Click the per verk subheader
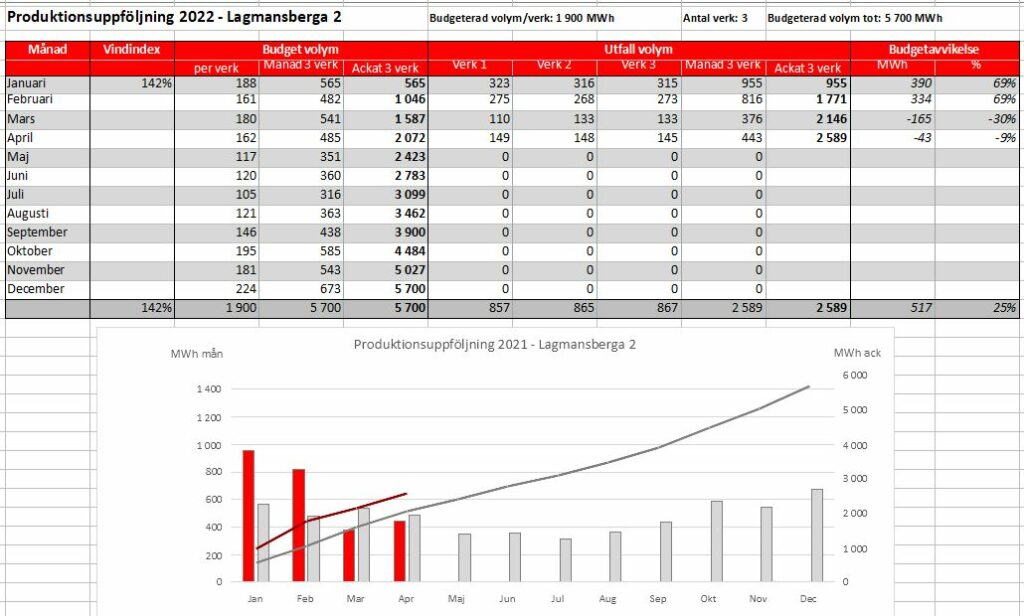The width and height of the screenshot is (1024, 616). 217,68
